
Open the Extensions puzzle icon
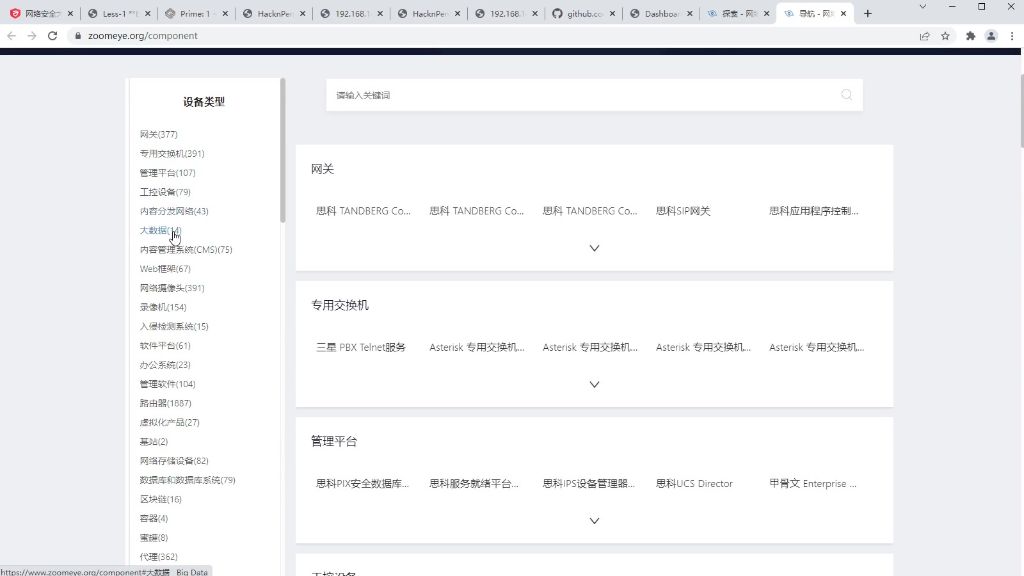click(970, 36)
